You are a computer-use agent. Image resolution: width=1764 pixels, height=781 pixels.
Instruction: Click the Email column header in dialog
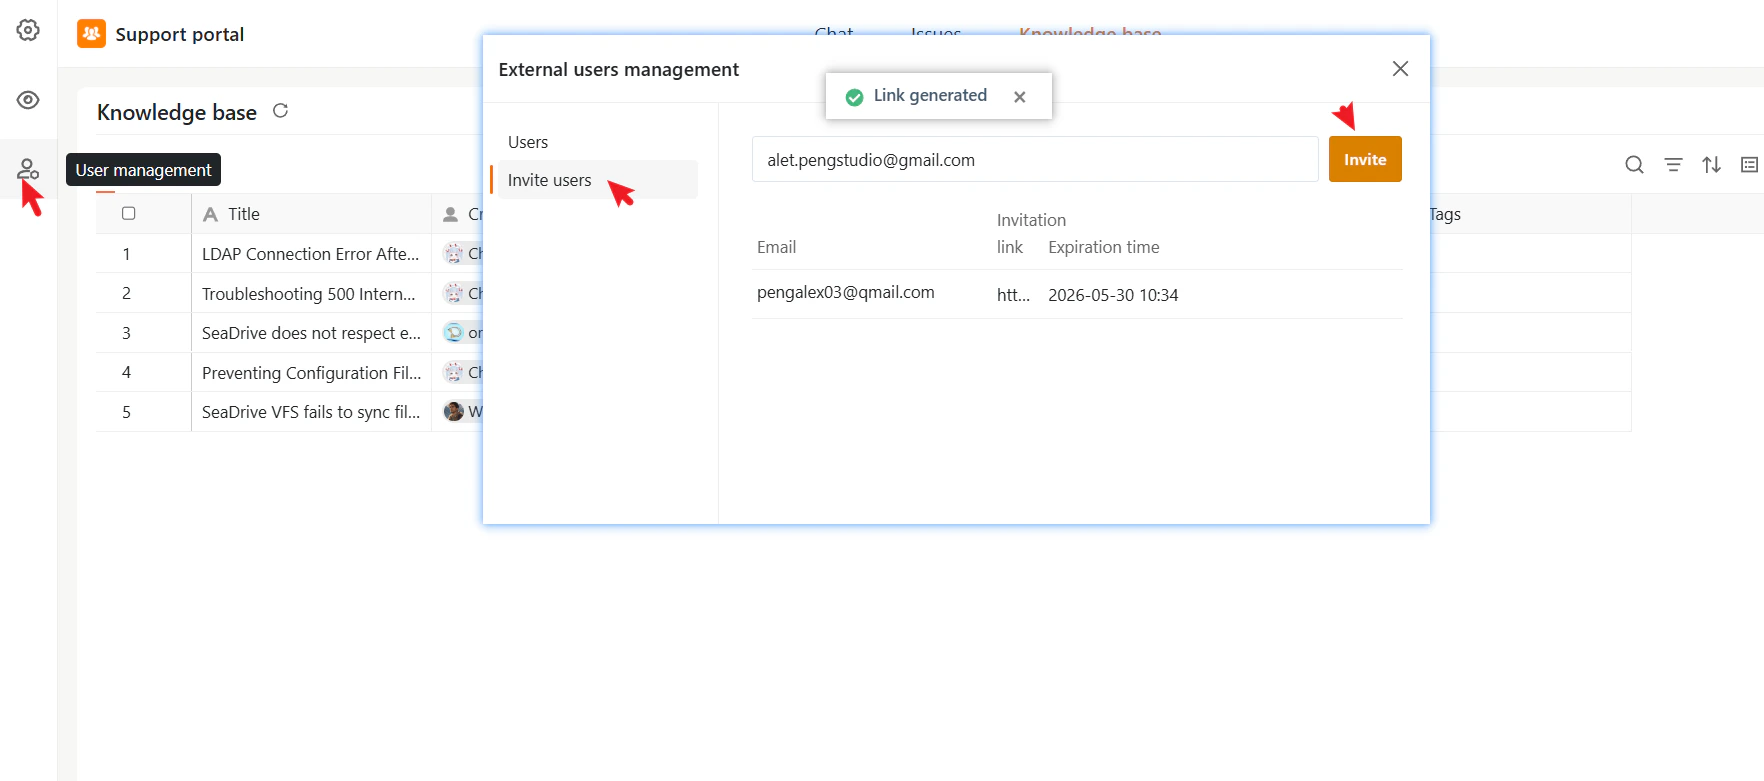point(777,247)
